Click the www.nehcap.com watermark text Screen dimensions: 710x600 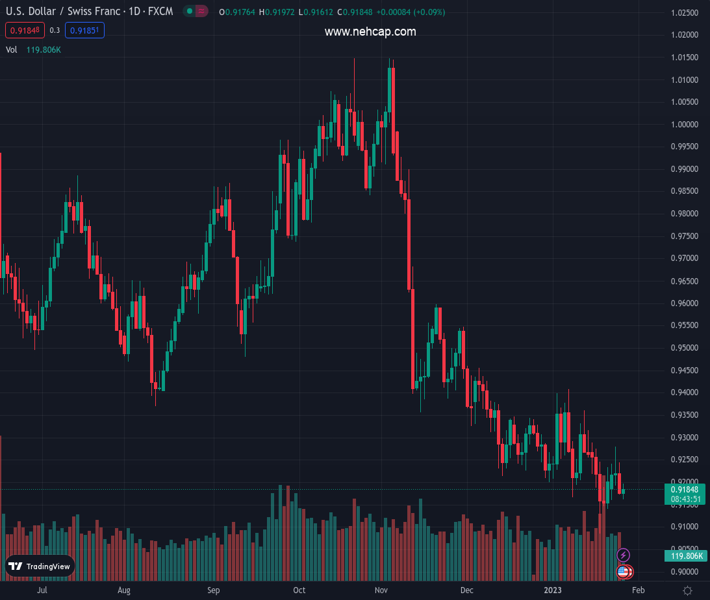370,32
